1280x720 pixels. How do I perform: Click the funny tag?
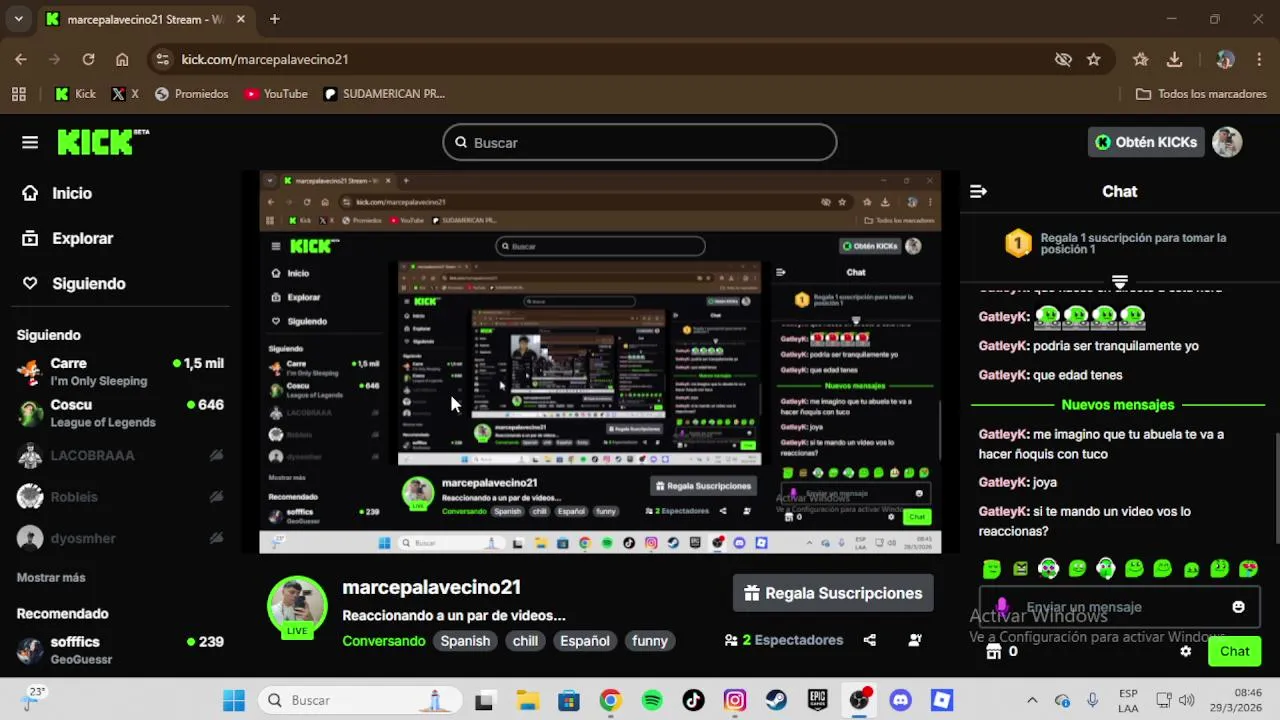(x=650, y=641)
